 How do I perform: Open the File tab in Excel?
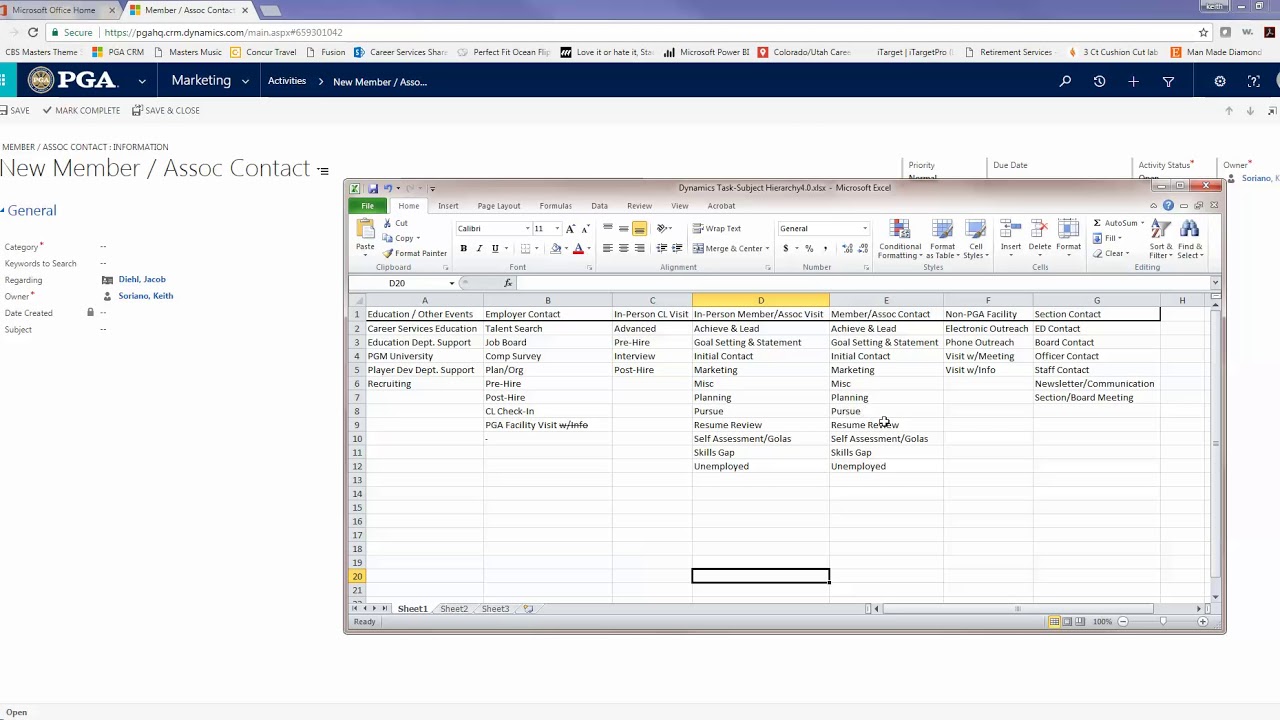[367, 206]
